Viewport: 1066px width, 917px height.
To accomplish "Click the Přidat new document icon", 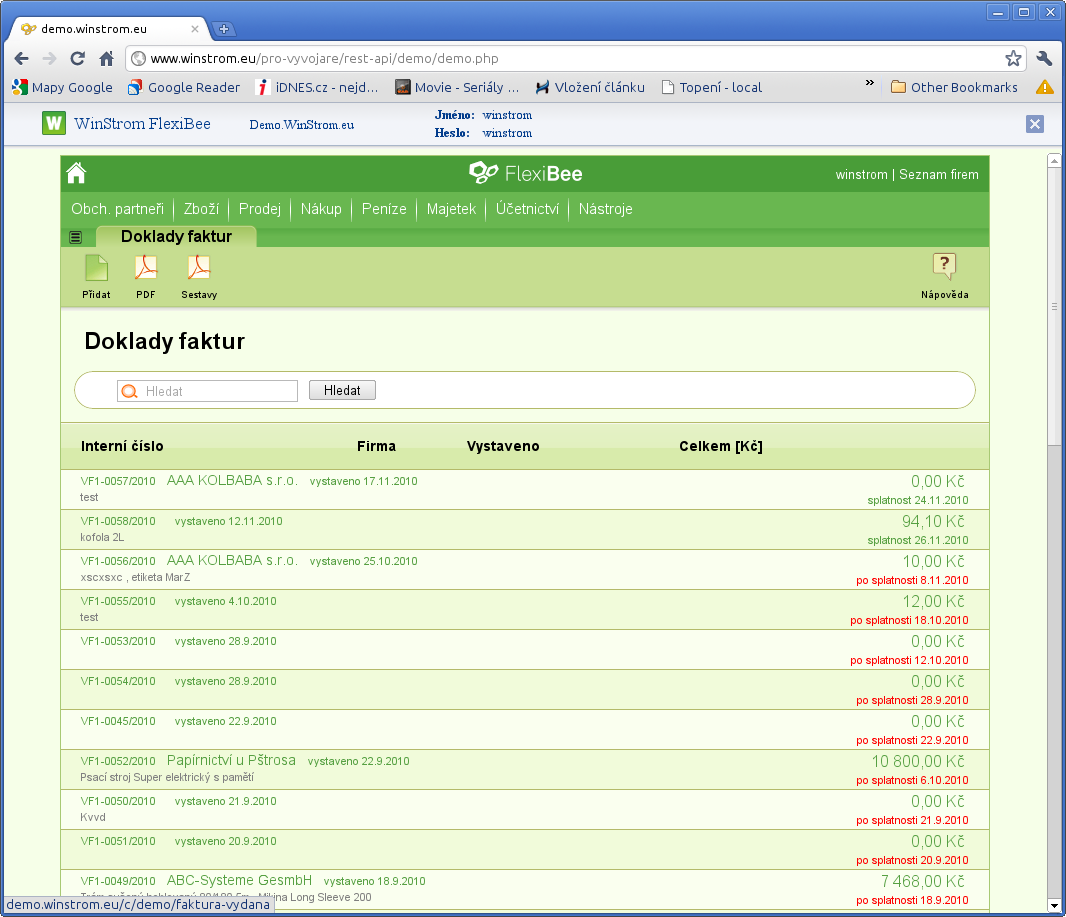I will click(96, 270).
